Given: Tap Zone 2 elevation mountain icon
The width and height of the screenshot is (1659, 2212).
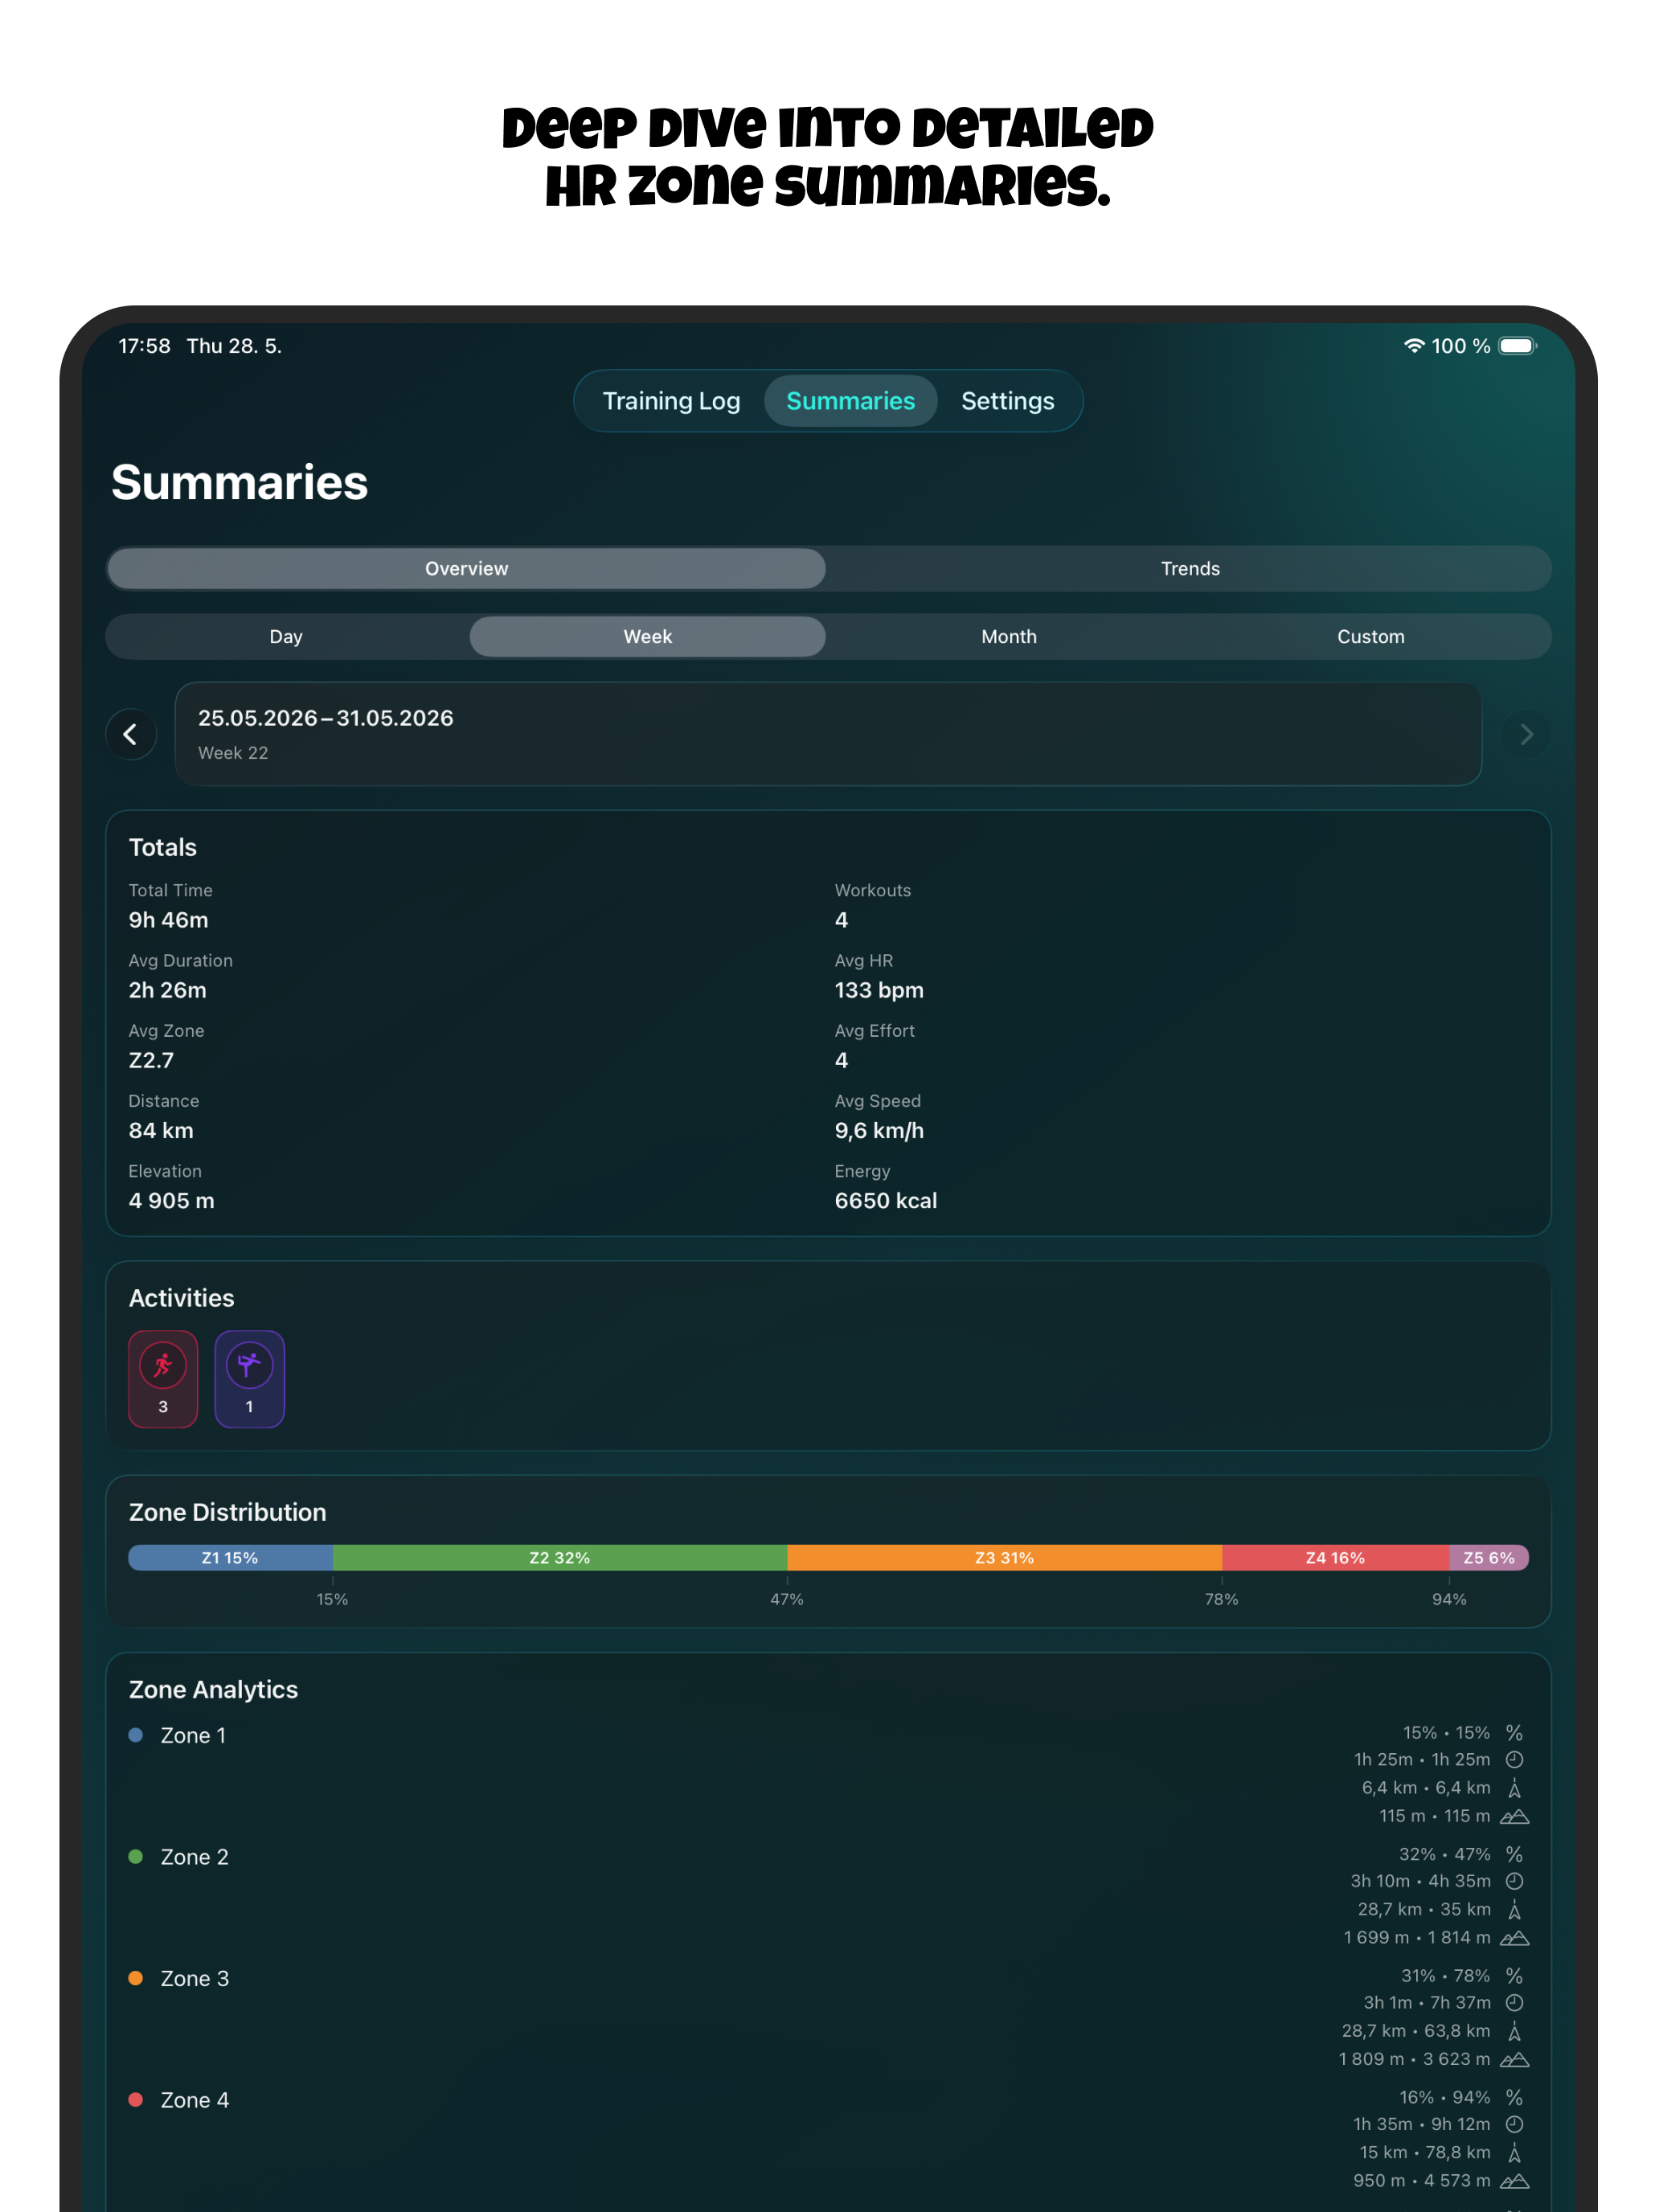Looking at the screenshot, I should [x=1514, y=1938].
